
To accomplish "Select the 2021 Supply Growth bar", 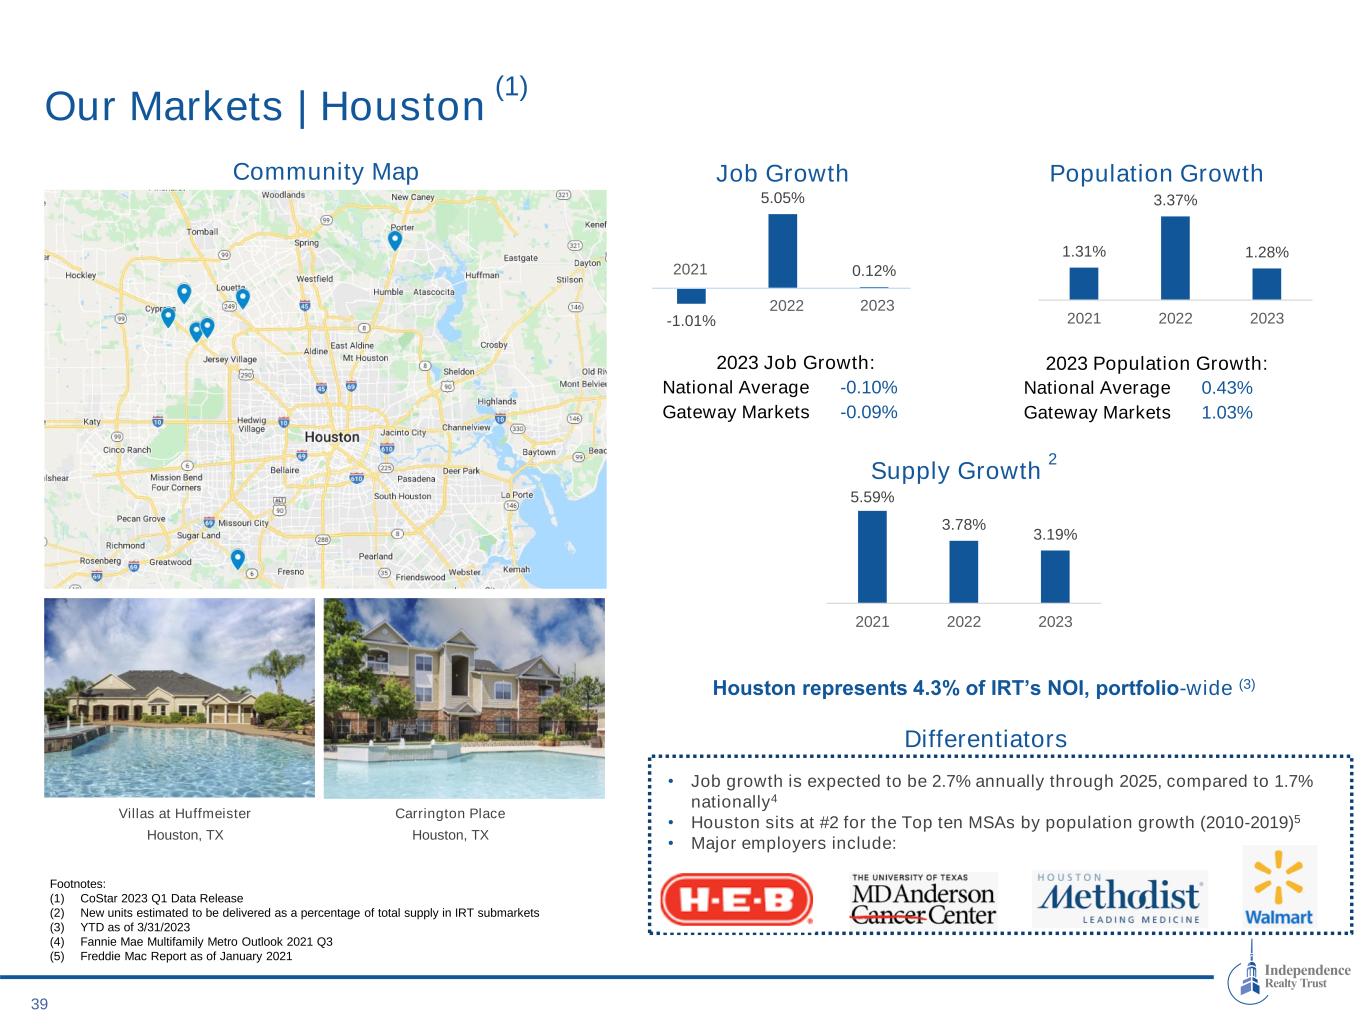I will [872, 557].
